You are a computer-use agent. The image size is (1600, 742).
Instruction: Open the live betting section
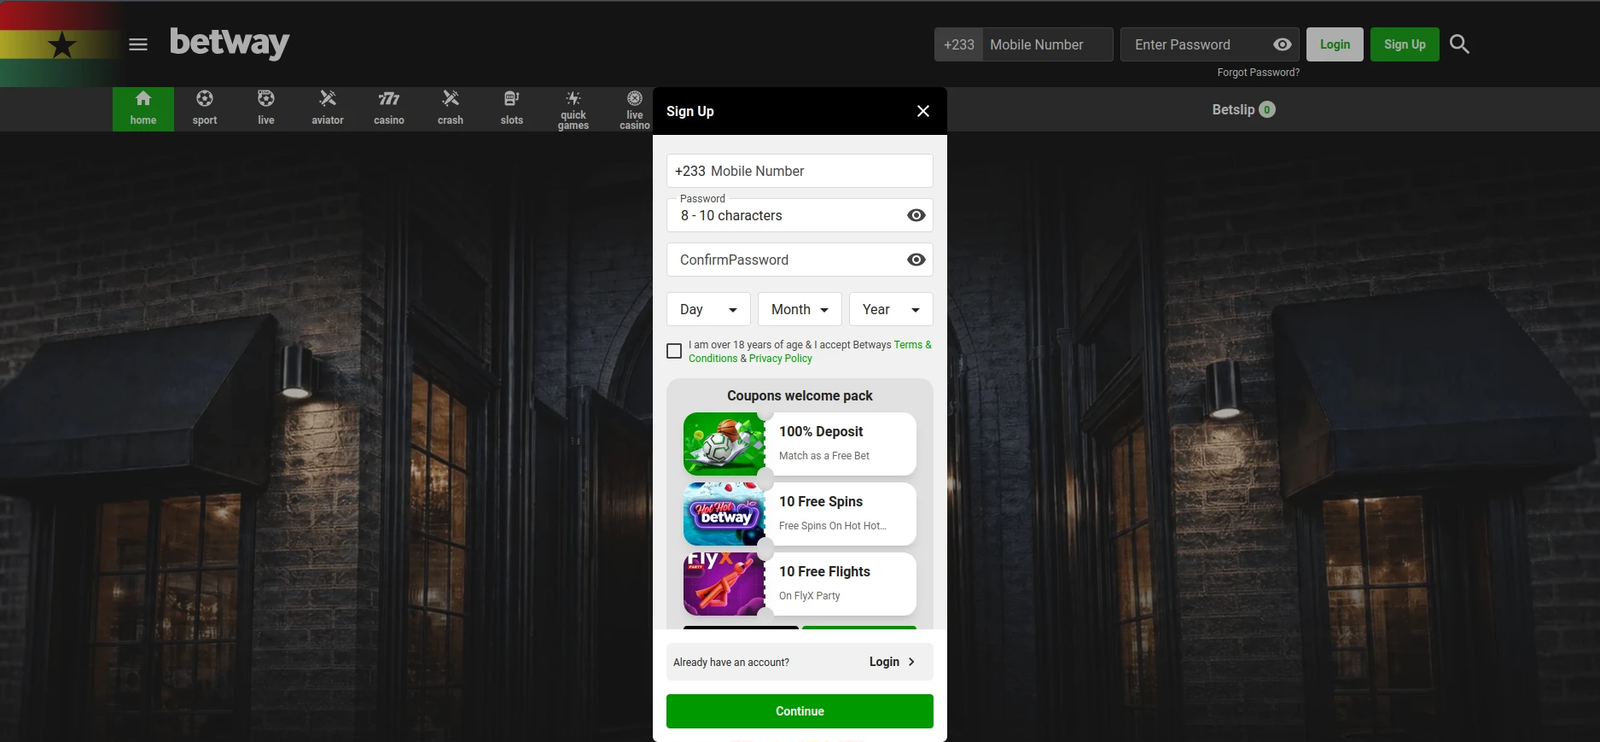click(x=266, y=109)
